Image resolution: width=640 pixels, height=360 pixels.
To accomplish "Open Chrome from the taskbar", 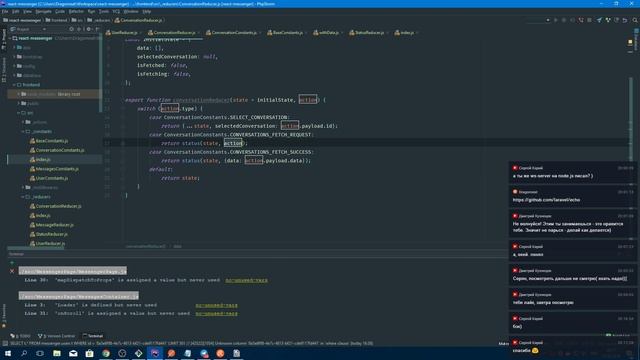I will click(106, 353).
